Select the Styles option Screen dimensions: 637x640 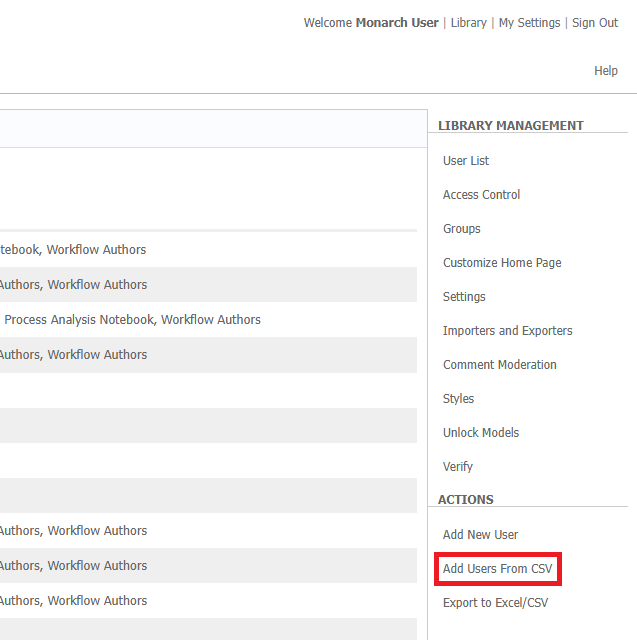click(x=458, y=399)
